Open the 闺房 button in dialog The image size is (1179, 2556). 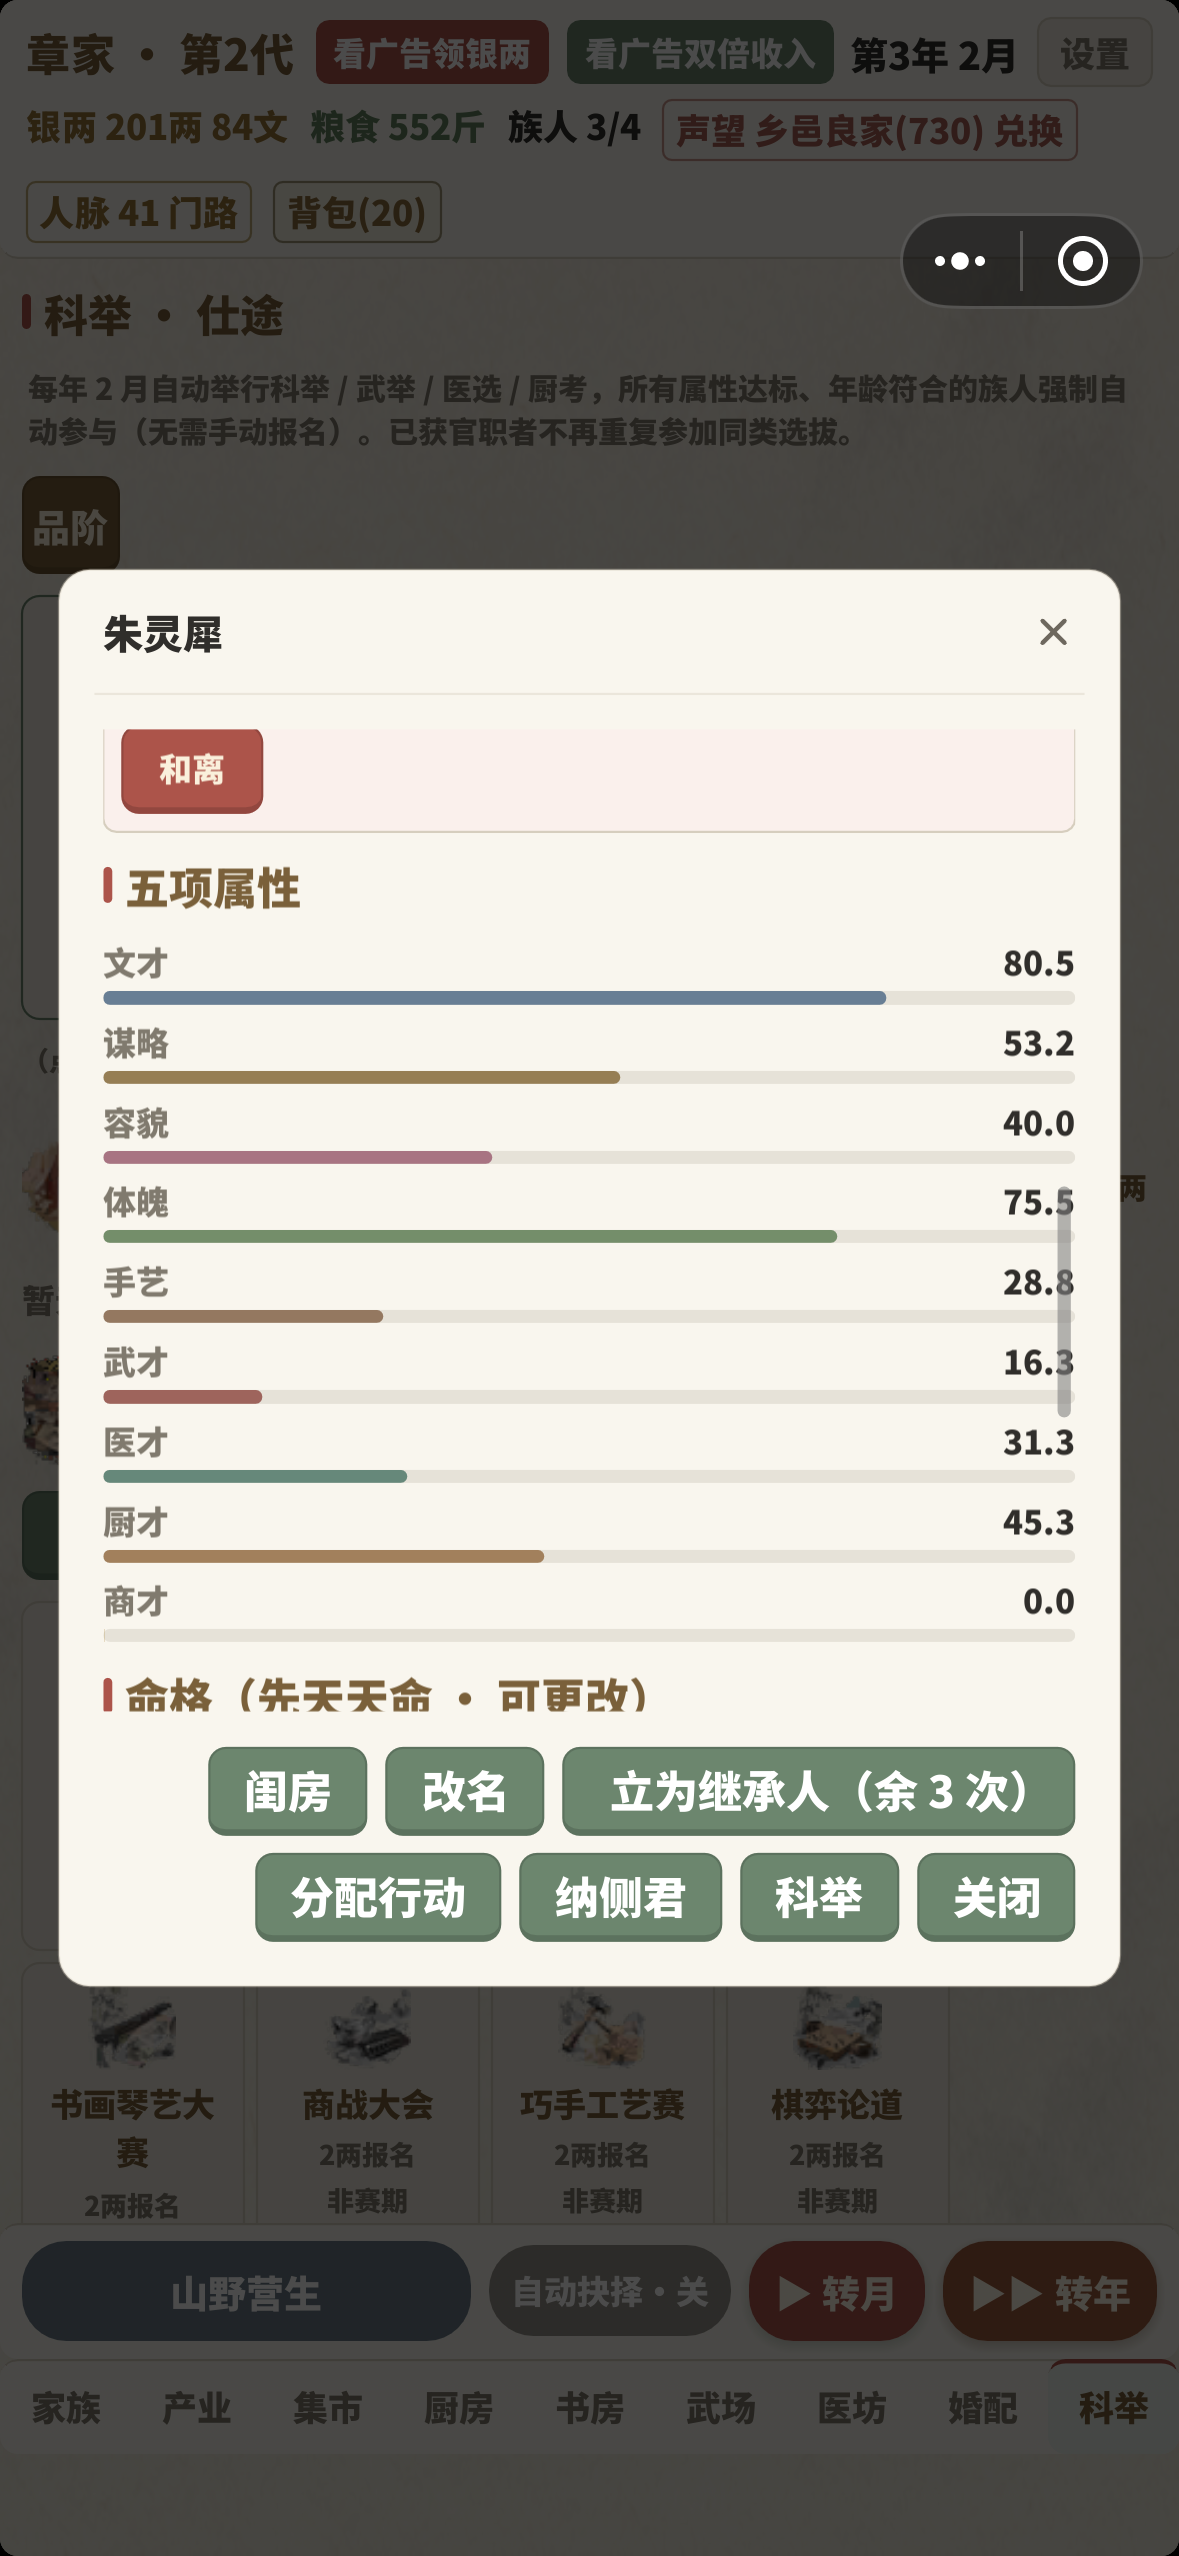pos(288,1791)
